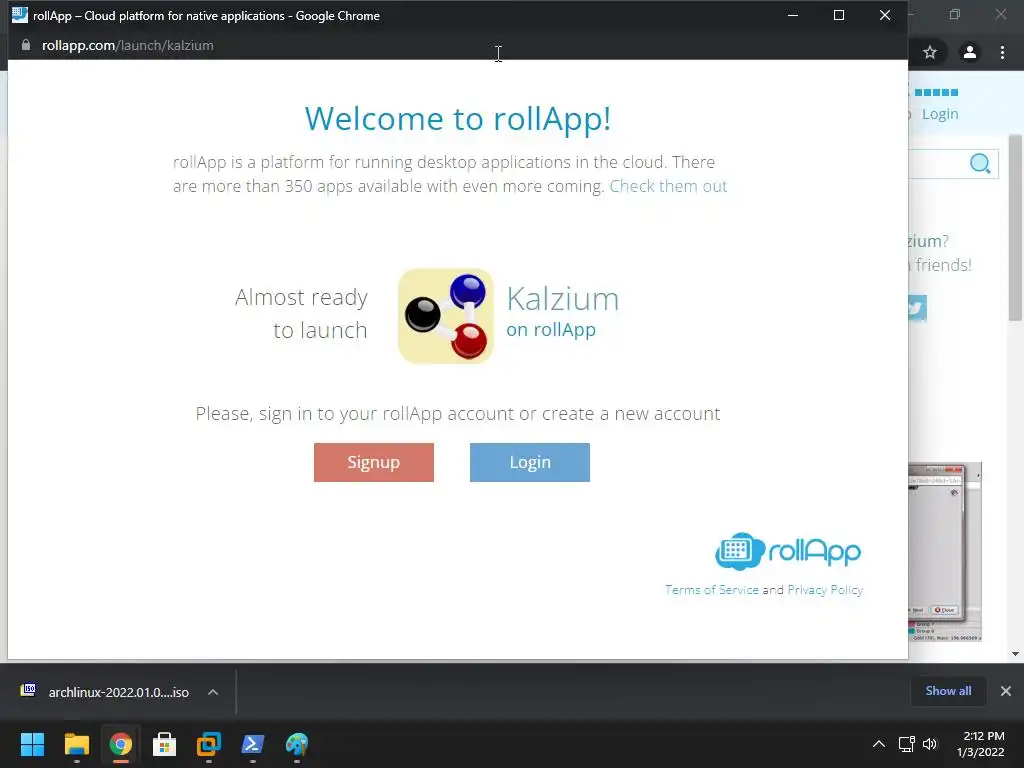Screen dimensions: 1024x768
Task: Click Login link in background page
Action: click(940, 114)
